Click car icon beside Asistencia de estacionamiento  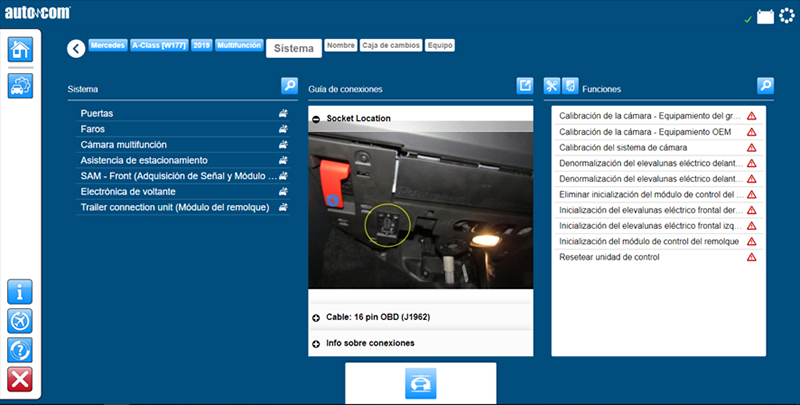click(x=283, y=160)
